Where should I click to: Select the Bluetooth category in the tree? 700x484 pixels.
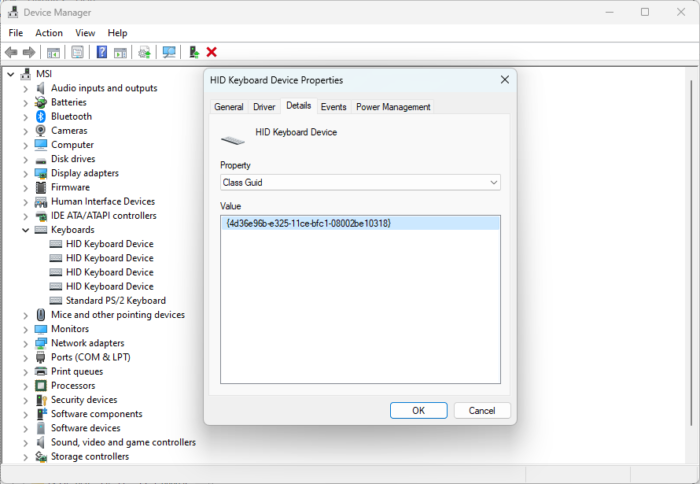[70, 116]
